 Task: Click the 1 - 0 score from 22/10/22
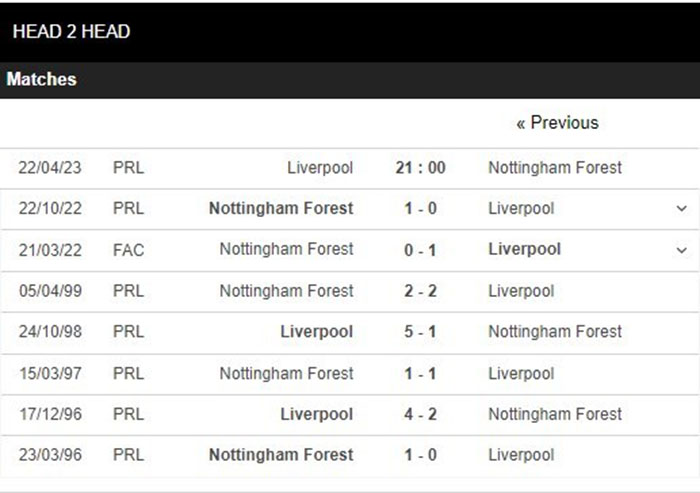click(420, 209)
